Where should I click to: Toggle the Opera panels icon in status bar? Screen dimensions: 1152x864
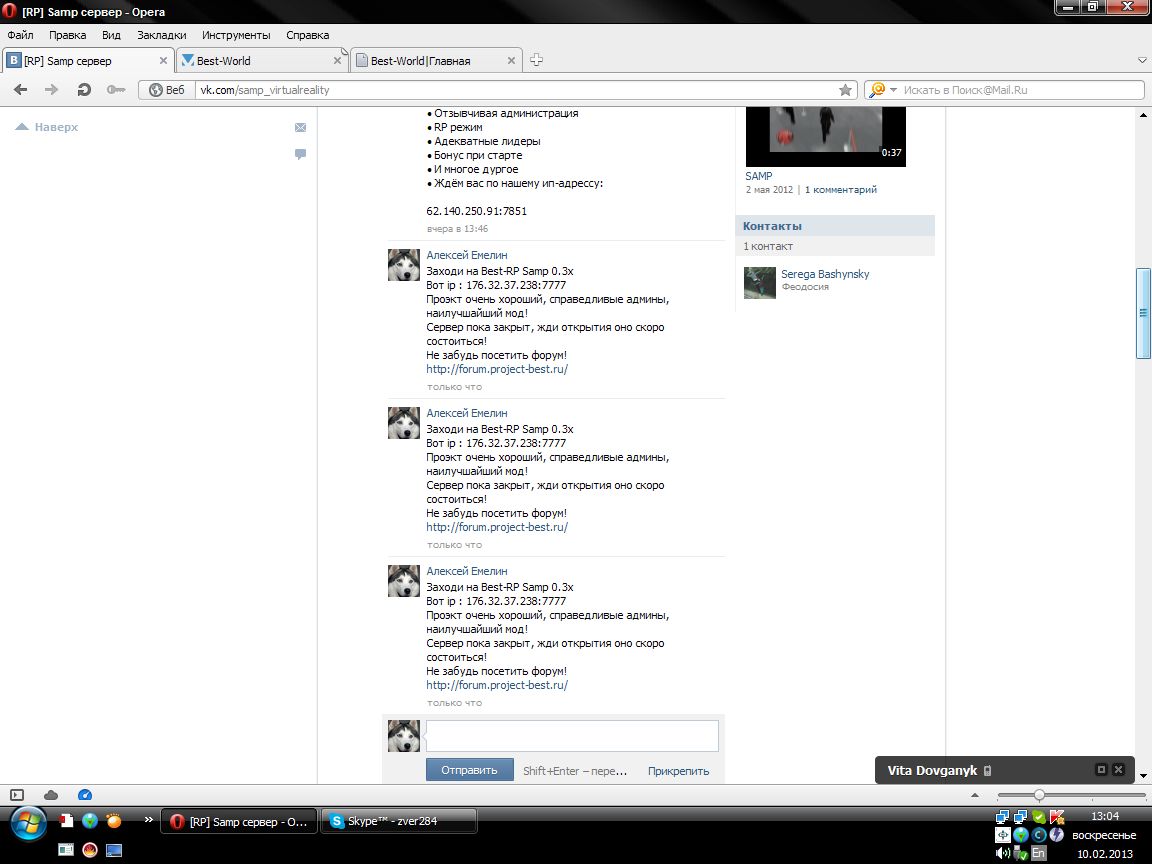pos(17,795)
